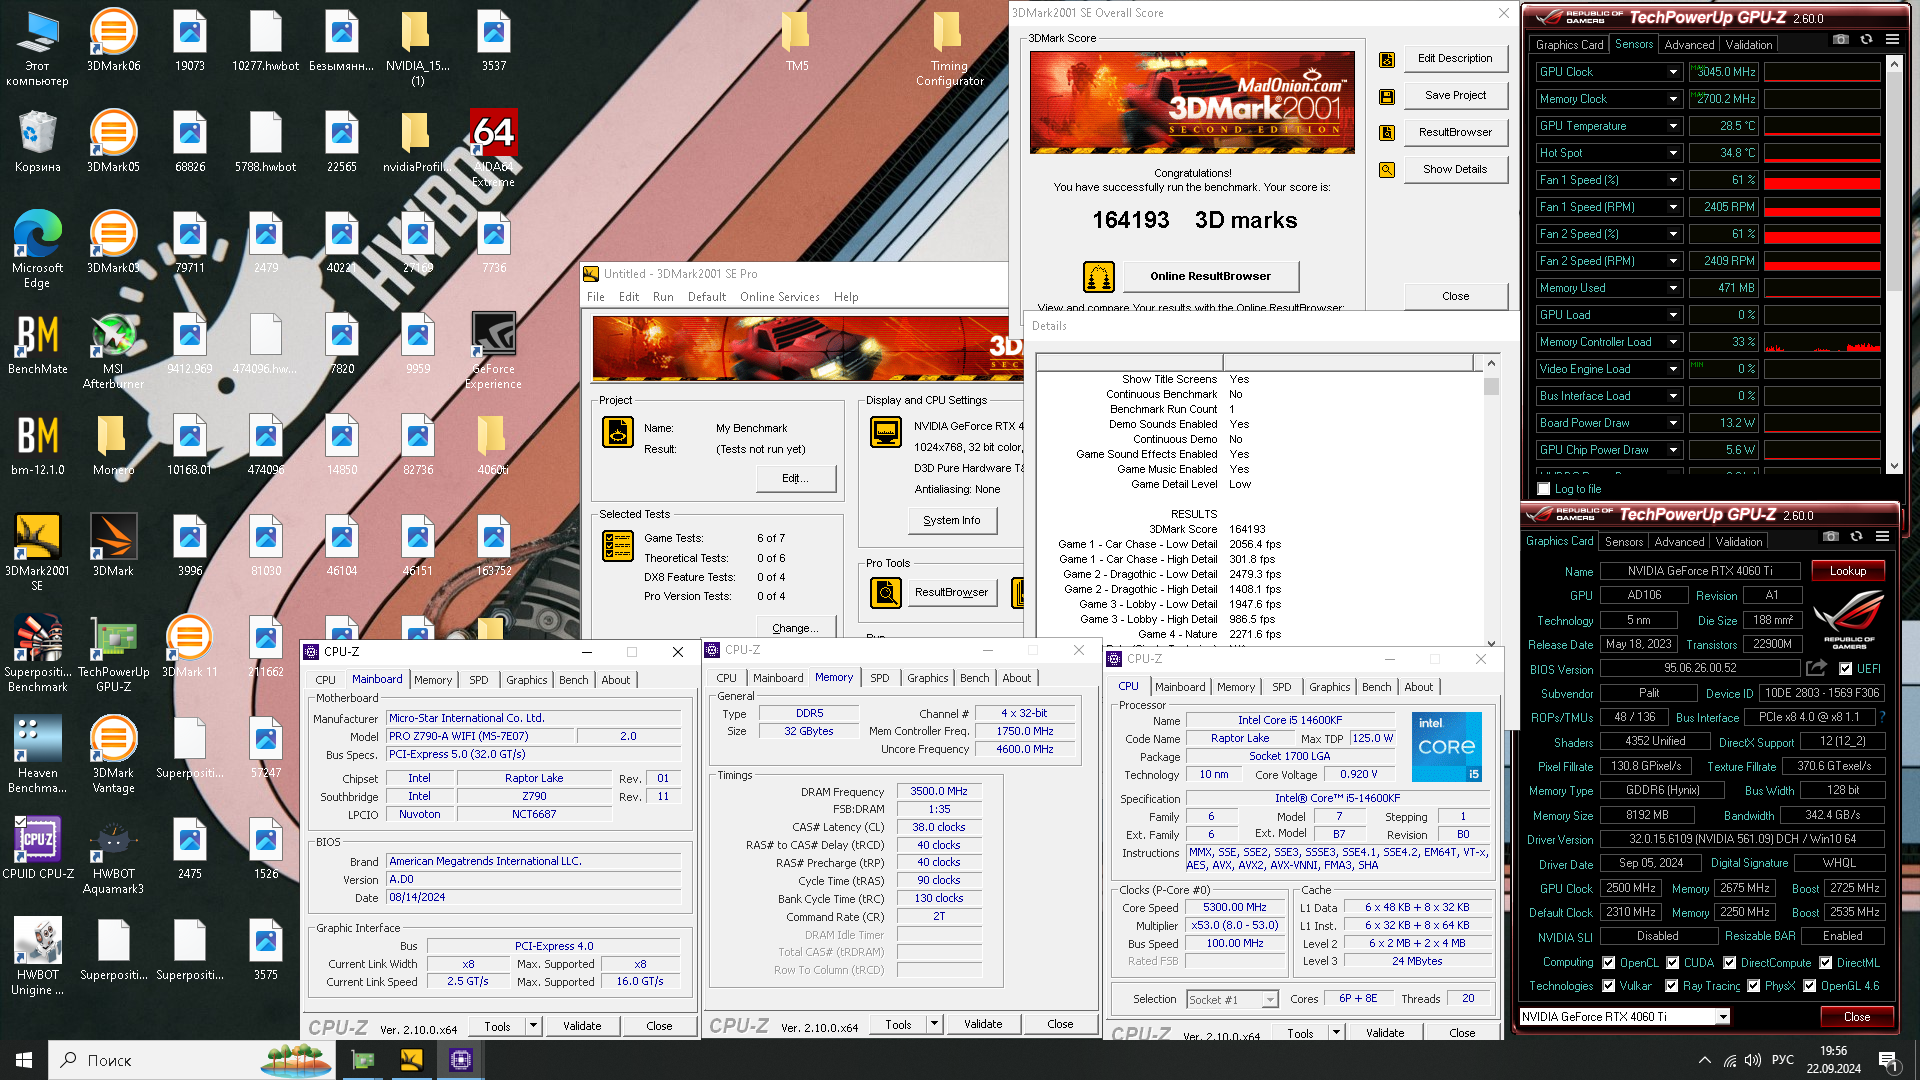1920x1080 pixels.
Task: Click refresh icon in GPU-Z Sensors window
Action: click(1866, 39)
